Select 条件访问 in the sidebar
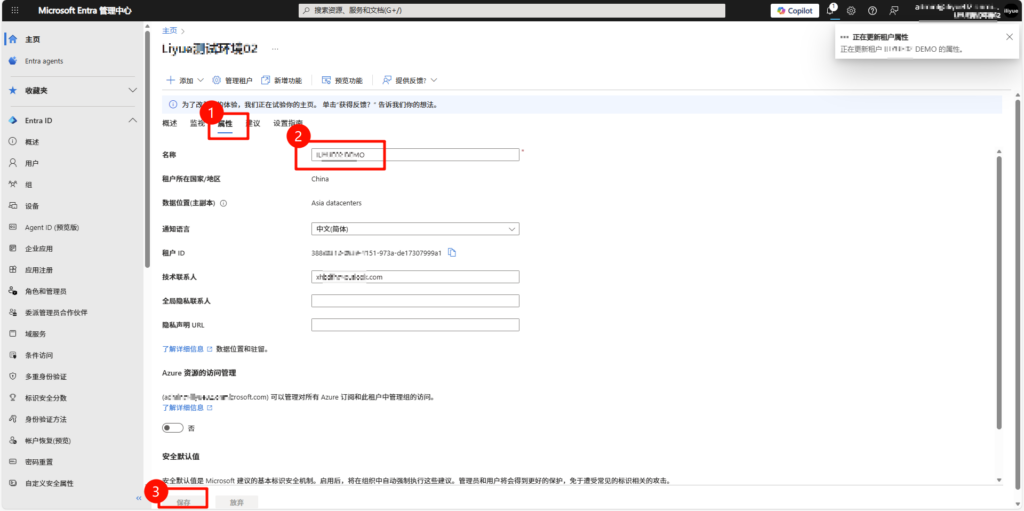The height and width of the screenshot is (511, 1024). [x=39, y=355]
